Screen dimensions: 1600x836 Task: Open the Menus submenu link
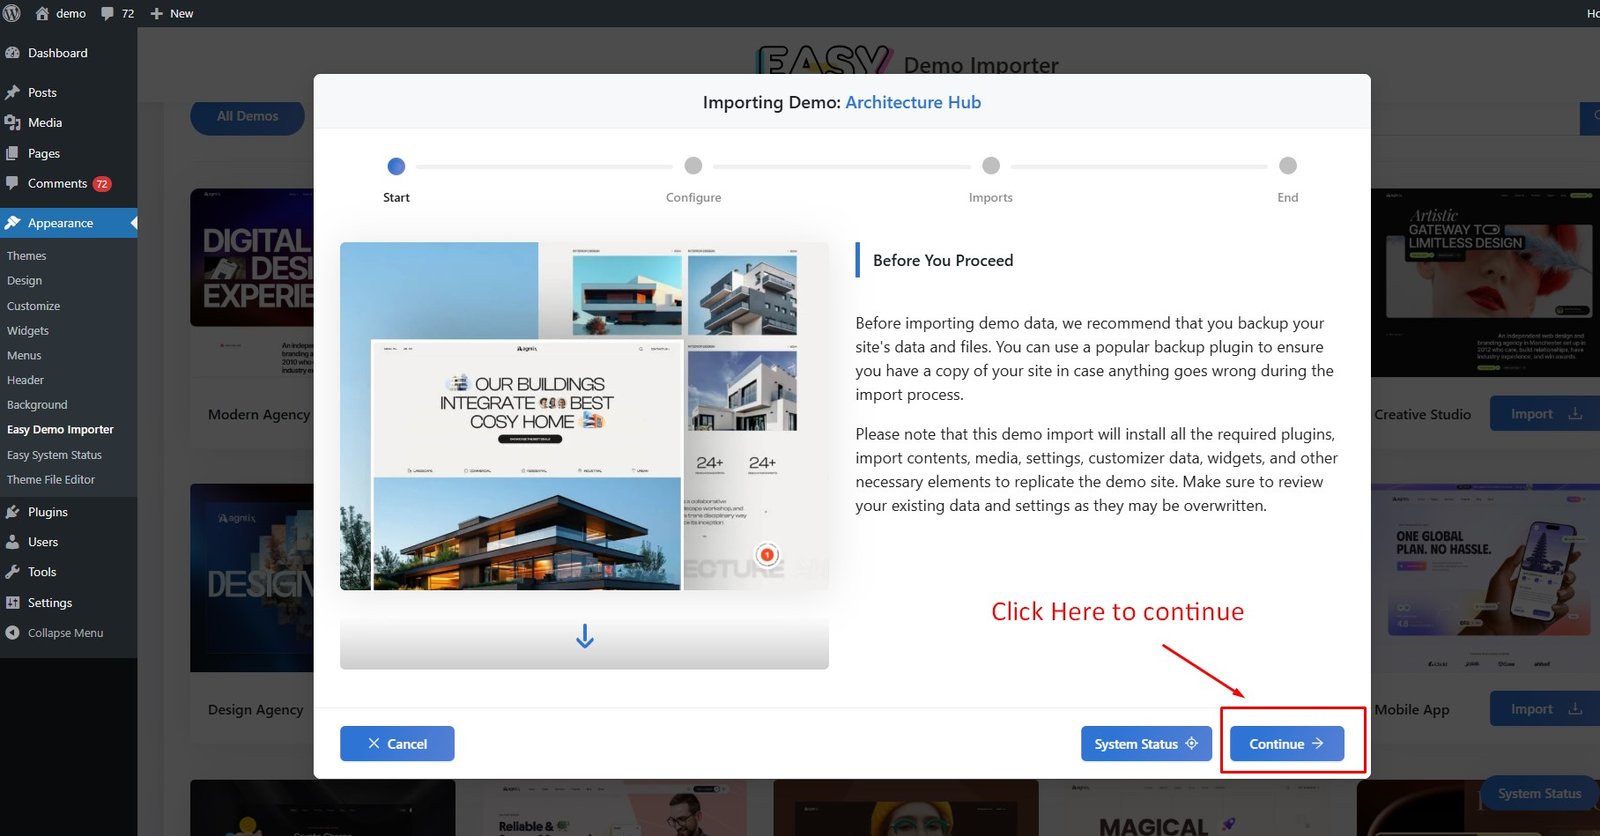24,356
